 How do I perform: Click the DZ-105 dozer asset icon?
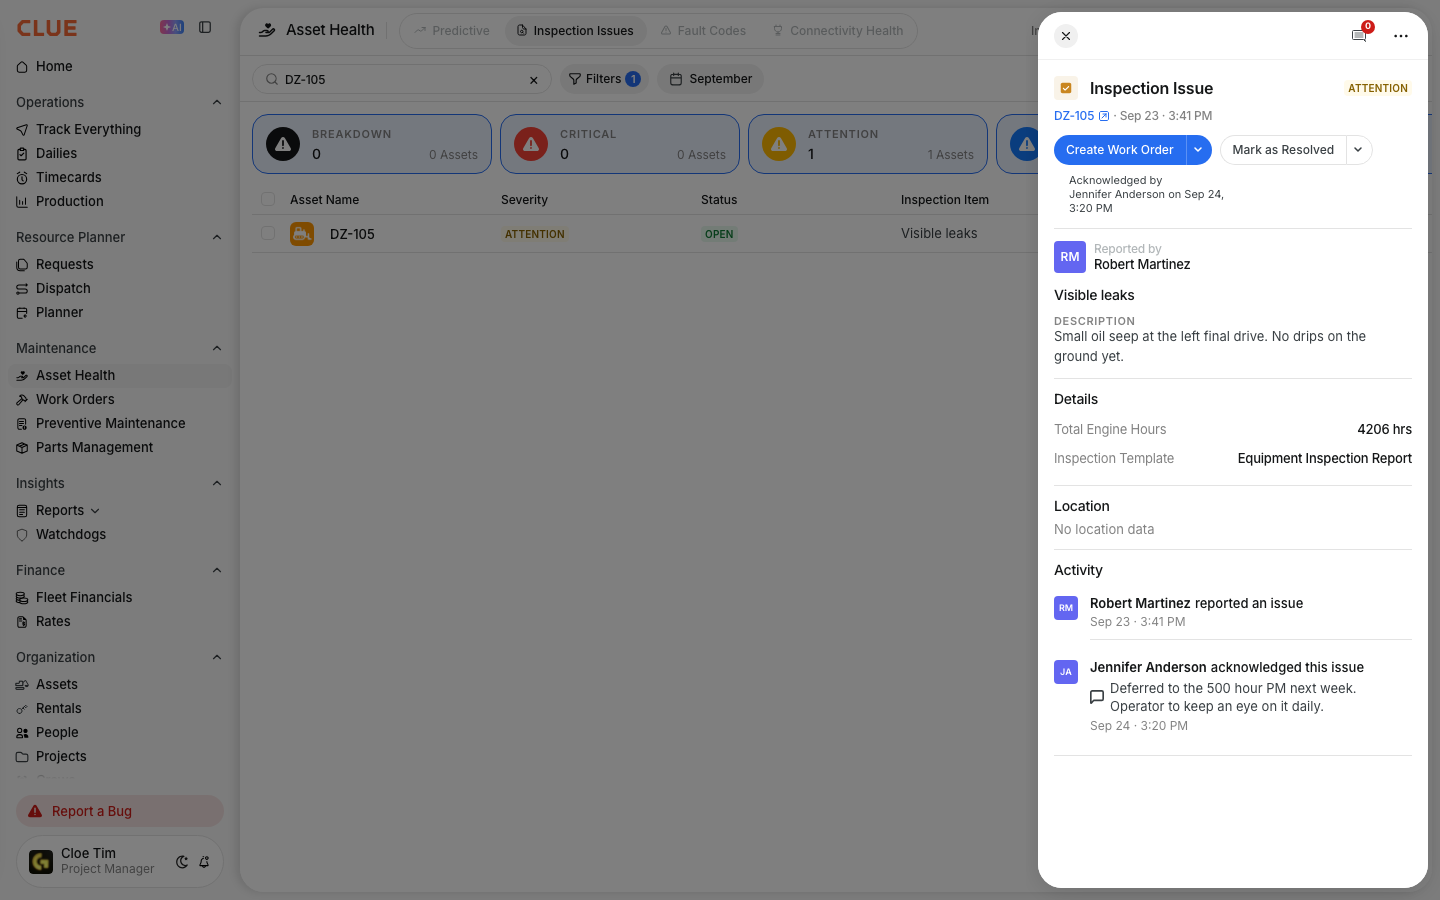(302, 234)
